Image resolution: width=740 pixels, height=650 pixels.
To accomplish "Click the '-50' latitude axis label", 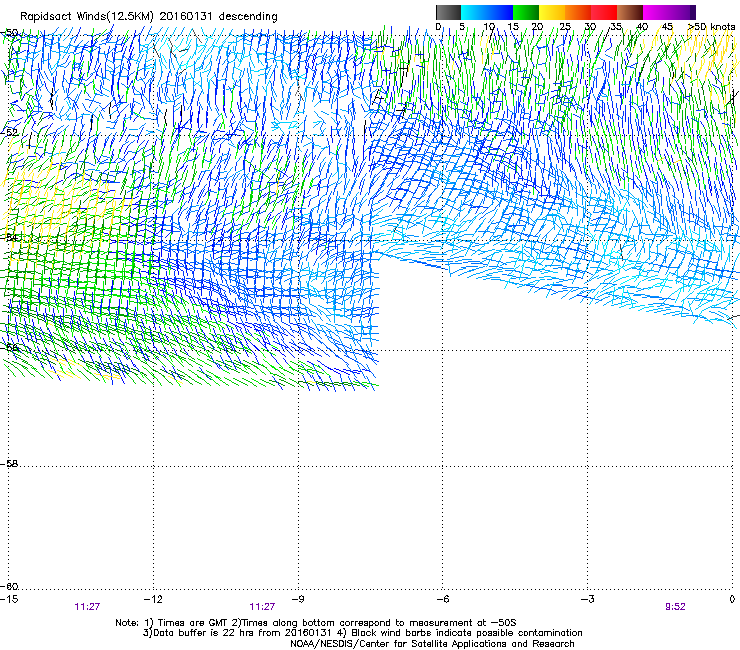I will click(x=9, y=33).
